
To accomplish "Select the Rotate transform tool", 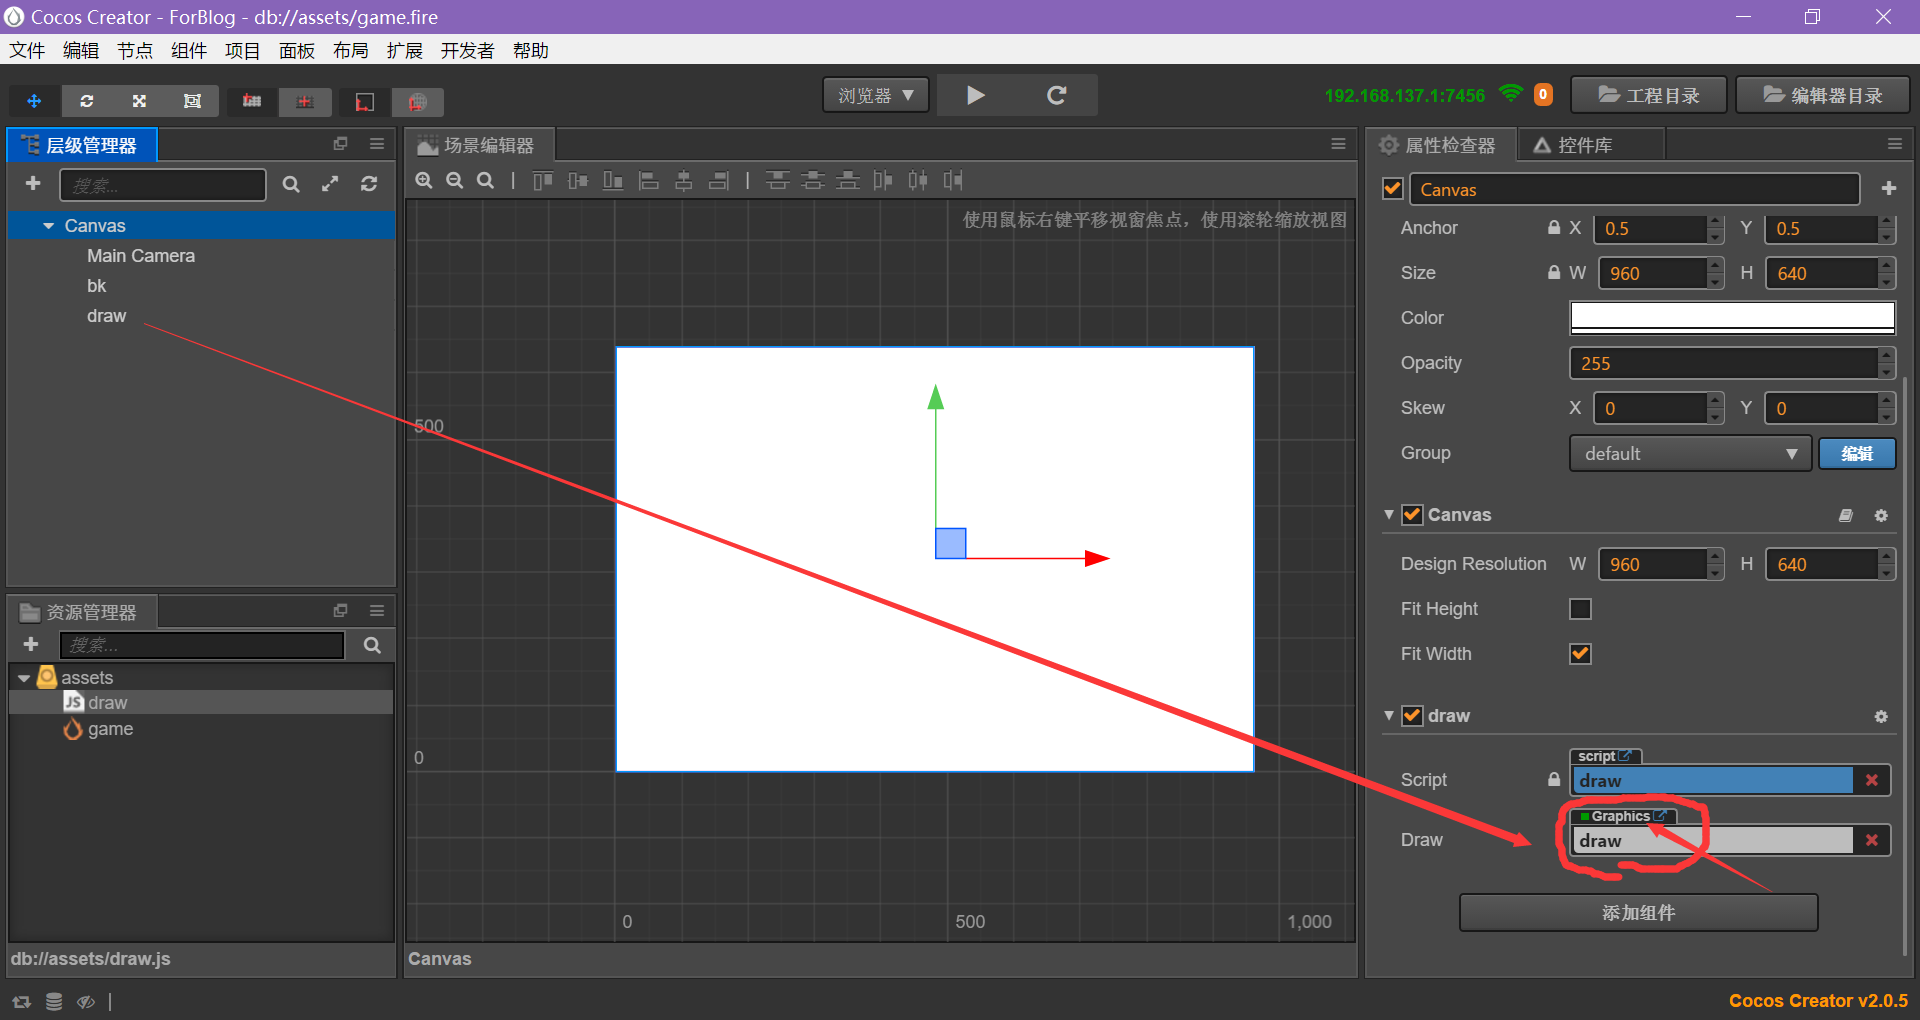I will [x=87, y=100].
